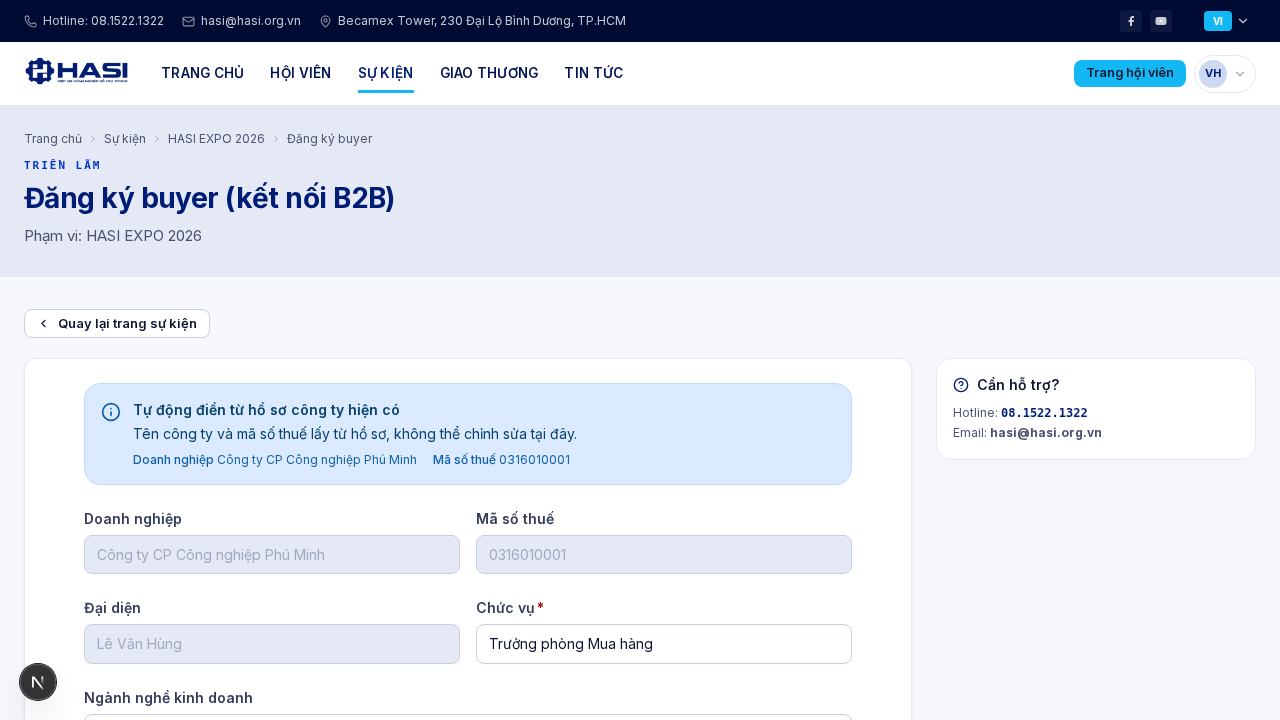
Task: Click the email envelope icon in top bar
Action: 188,21
